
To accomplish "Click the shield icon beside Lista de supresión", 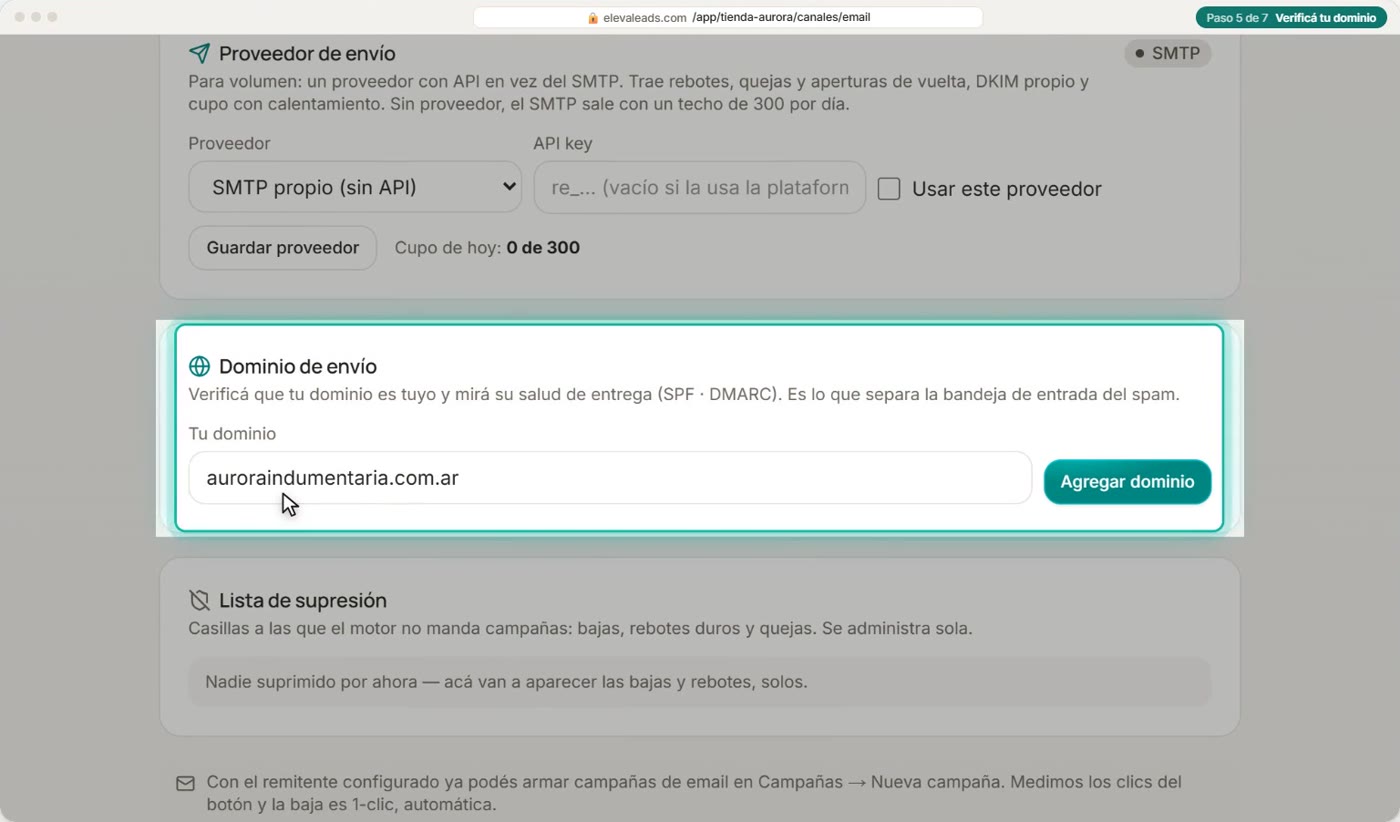I will pyautogui.click(x=199, y=600).
